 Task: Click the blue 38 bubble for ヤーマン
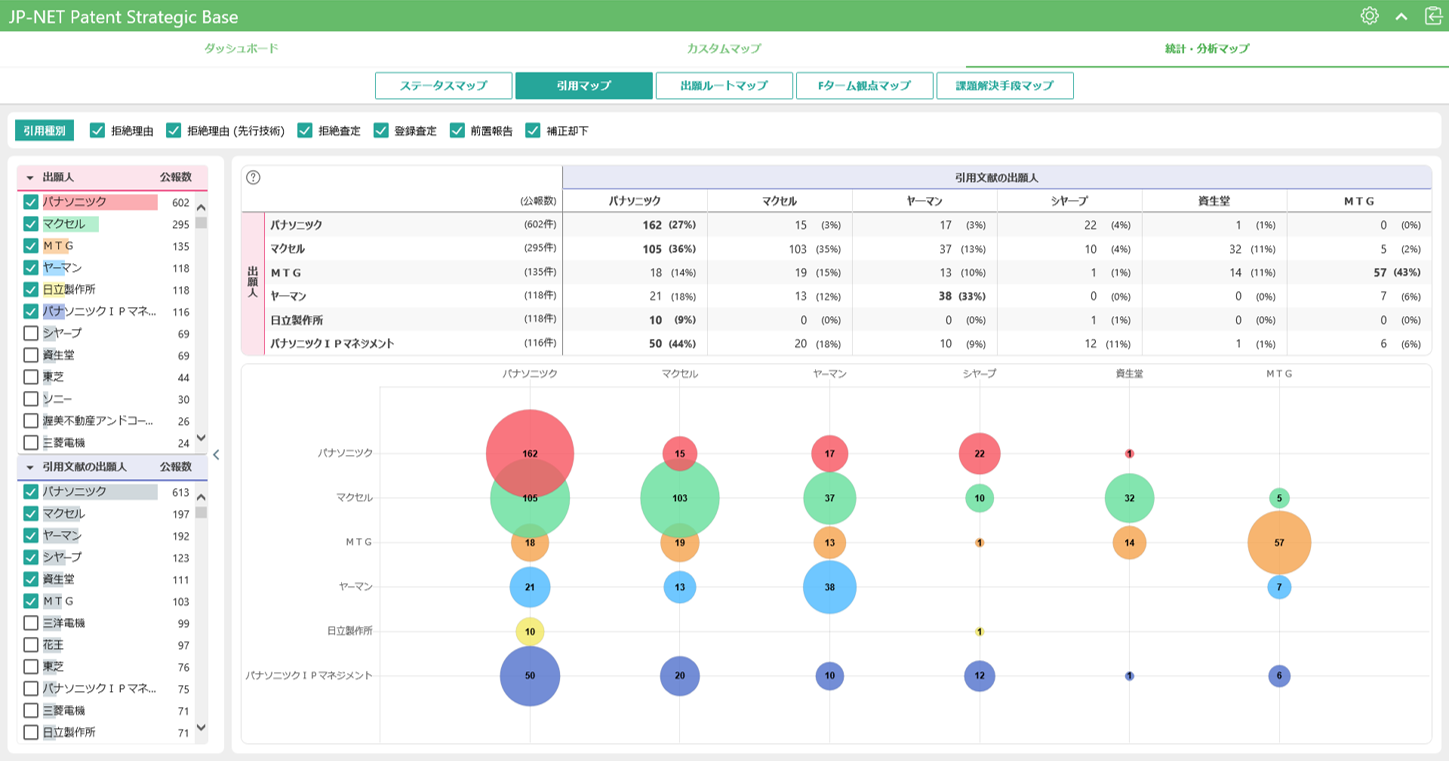coord(830,587)
